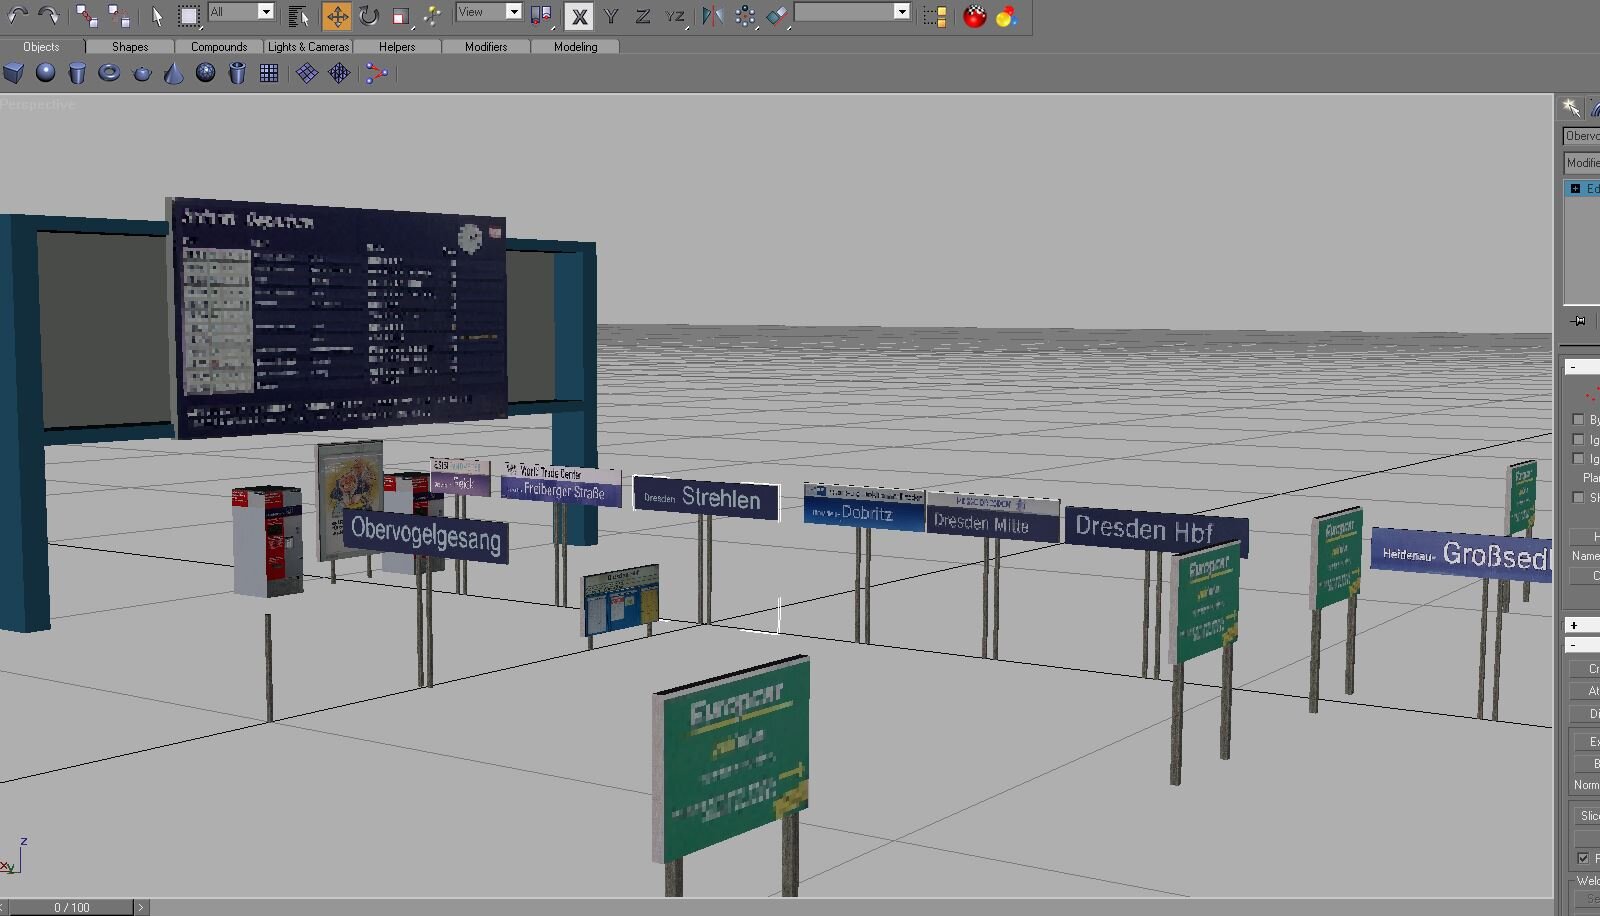Activate the Select and Link tool
The image size is (1600, 916).
point(87,16)
